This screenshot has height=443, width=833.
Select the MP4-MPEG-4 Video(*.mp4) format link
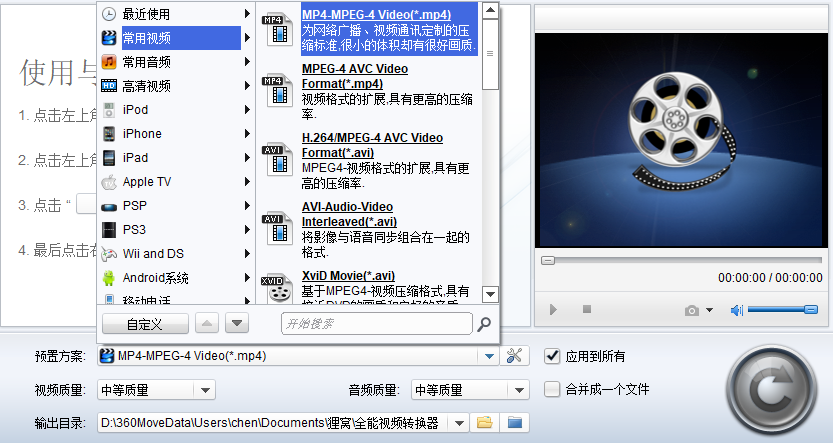tap(377, 14)
